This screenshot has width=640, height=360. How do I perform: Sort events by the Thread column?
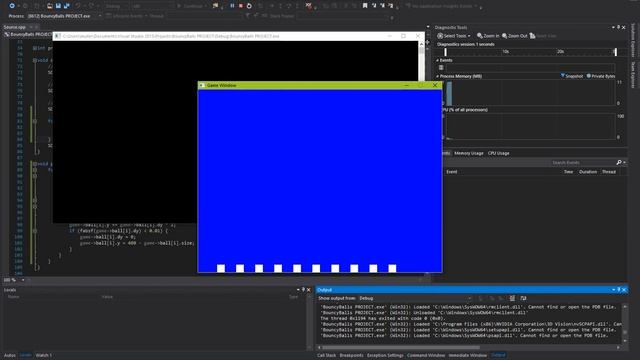[x=609, y=172]
